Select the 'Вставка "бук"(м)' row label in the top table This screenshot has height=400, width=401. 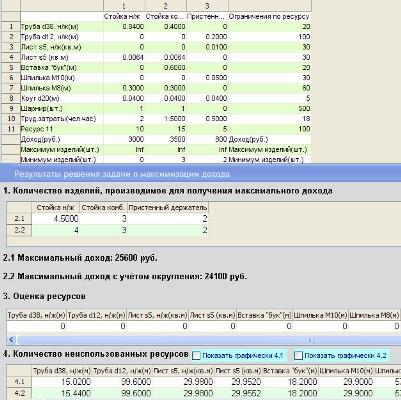(x=62, y=68)
